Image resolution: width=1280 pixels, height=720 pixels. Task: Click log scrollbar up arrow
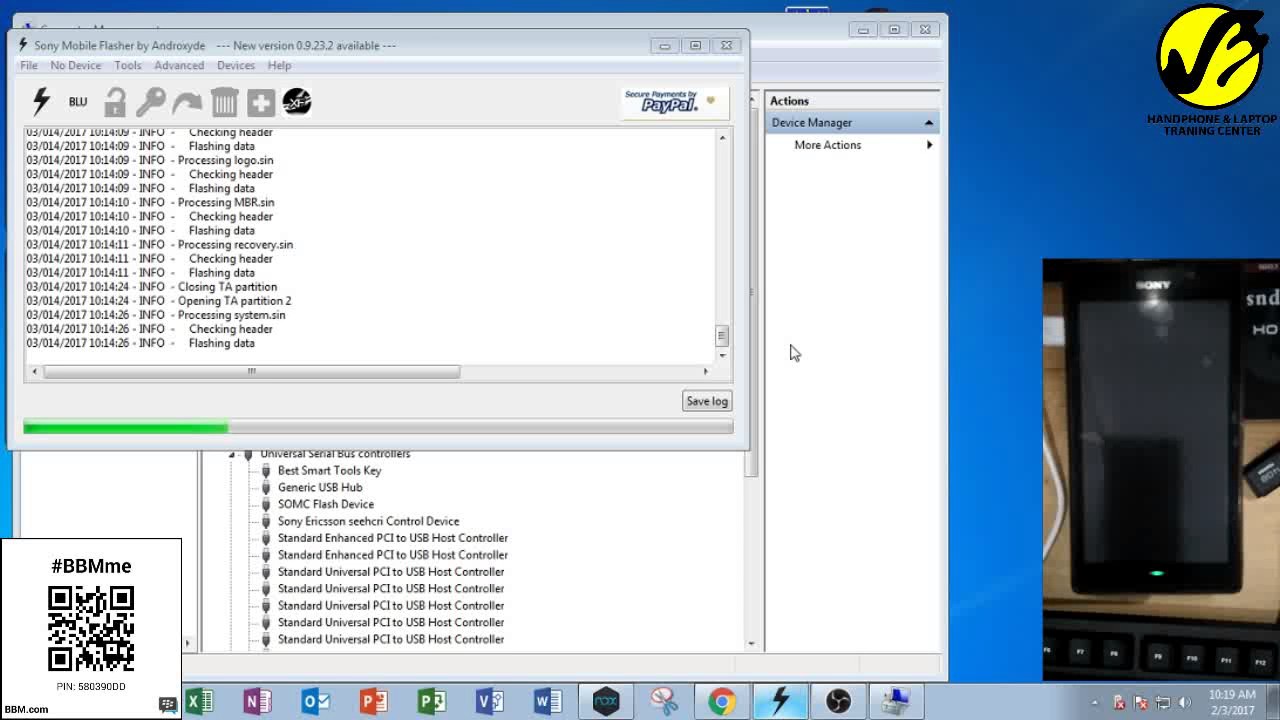722,138
